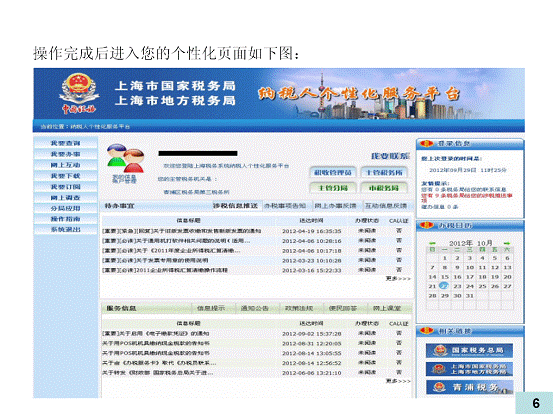Click 更多>>> under the 待办事宜 list
This screenshot has width=553, height=414.
point(398,279)
